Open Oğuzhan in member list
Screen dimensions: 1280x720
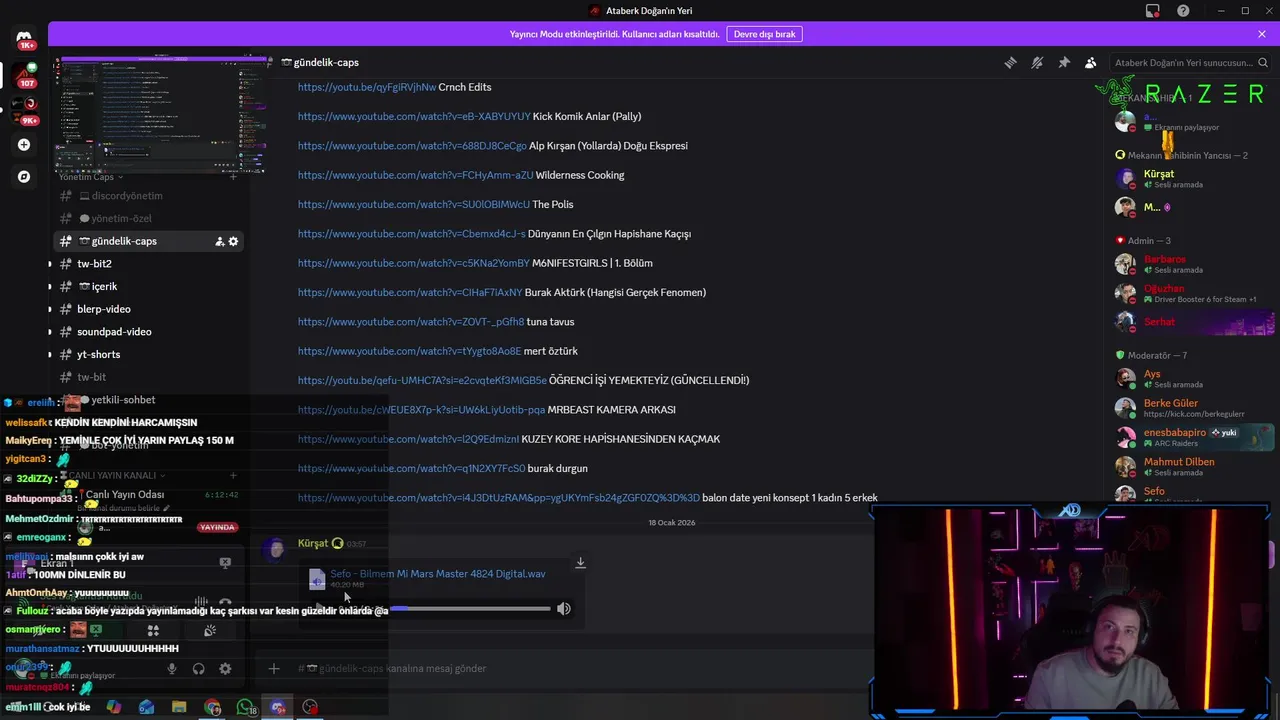(1192, 293)
